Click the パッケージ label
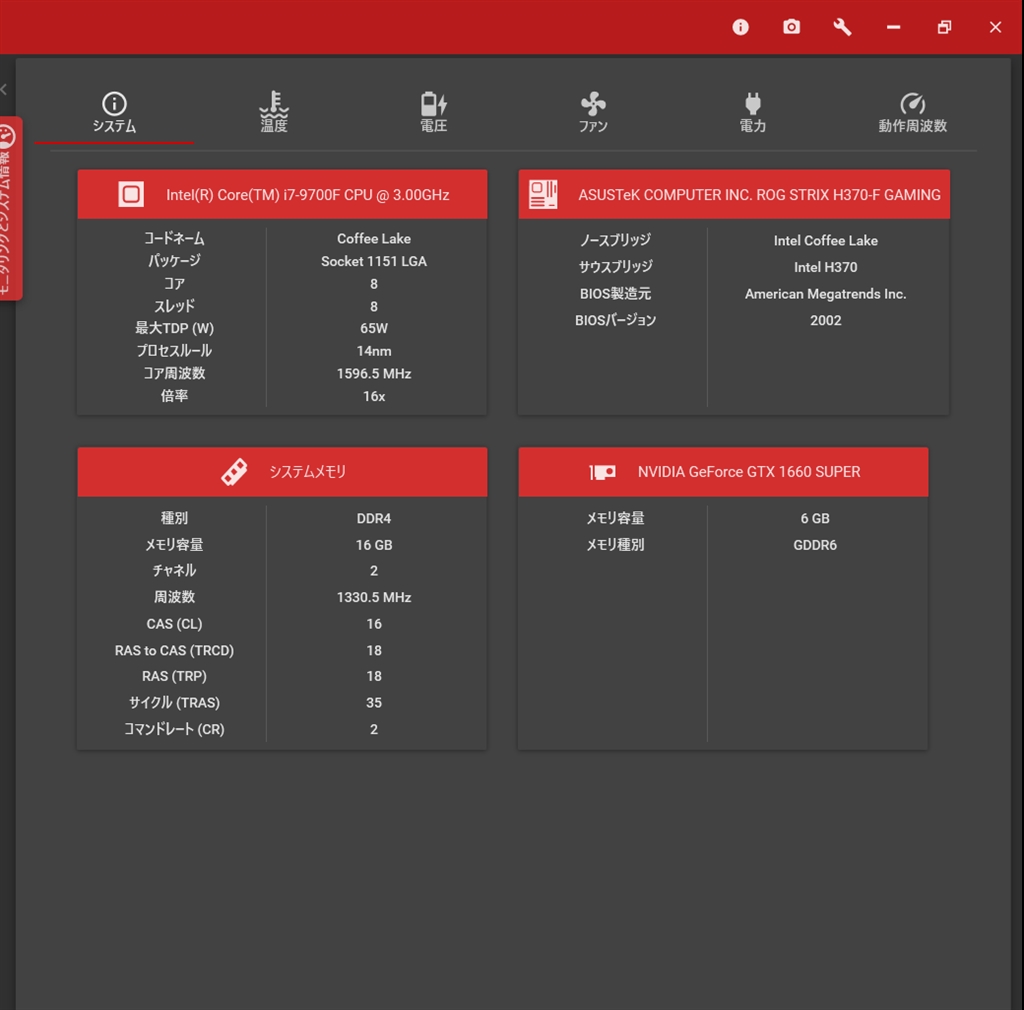This screenshot has height=1010, width=1024. (174, 260)
